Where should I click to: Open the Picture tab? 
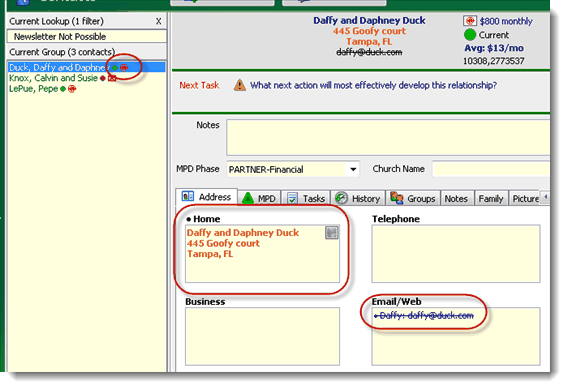pos(525,199)
